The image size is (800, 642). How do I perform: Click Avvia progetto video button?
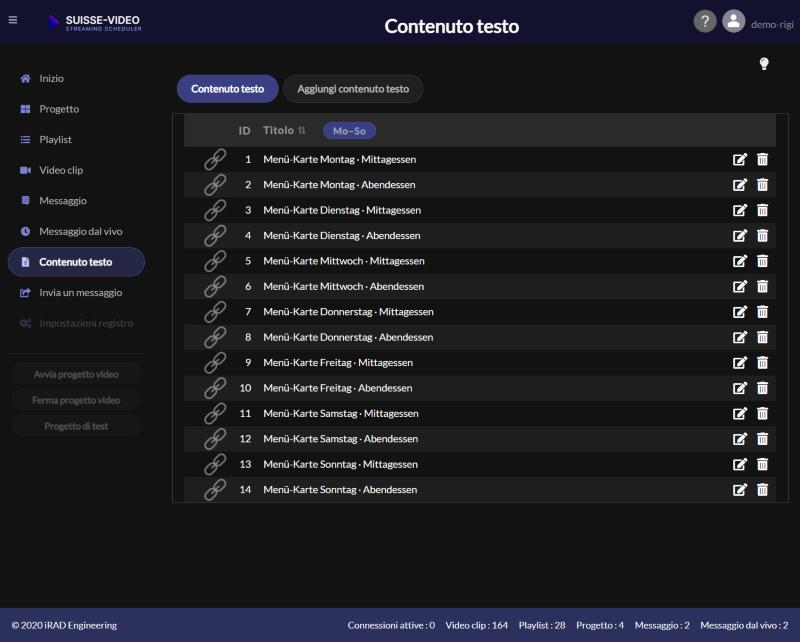pyautogui.click(x=76, y=375)
